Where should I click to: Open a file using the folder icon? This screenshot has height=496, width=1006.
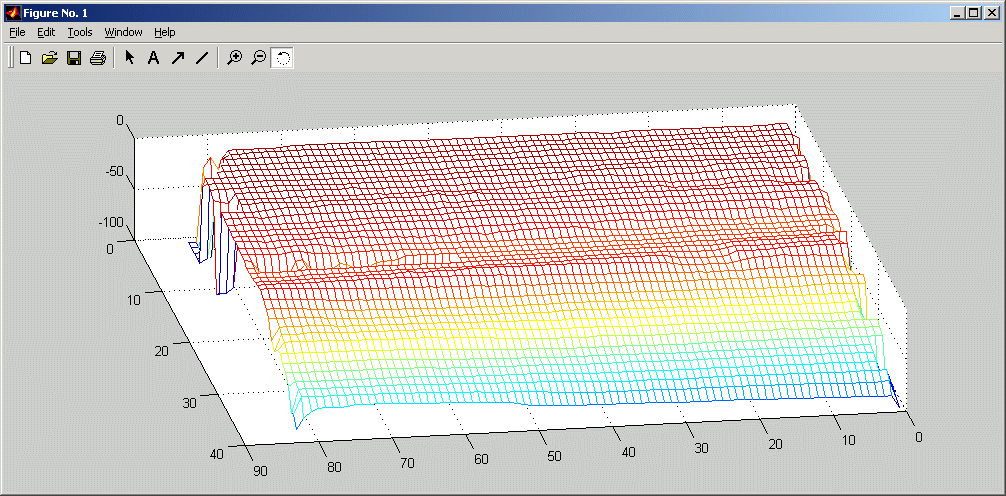[x=50, y=58]
